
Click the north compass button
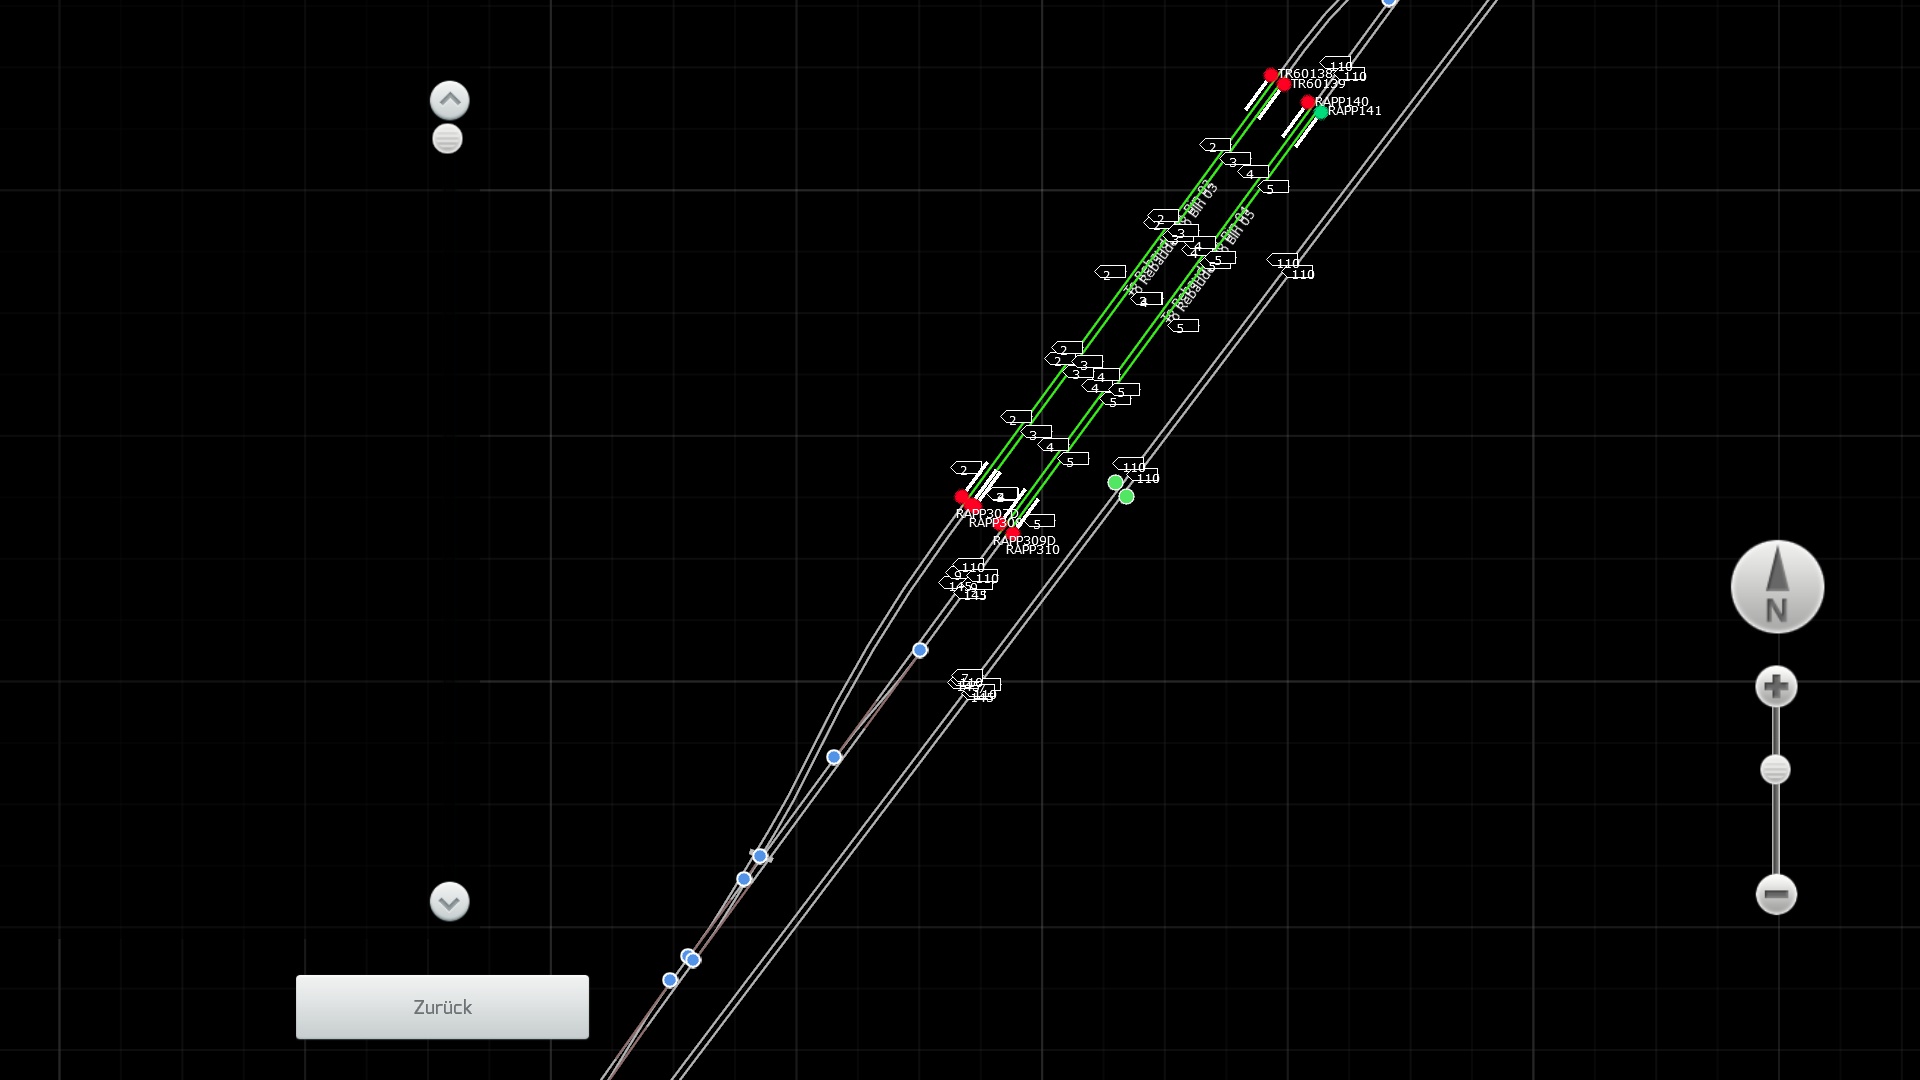click(x=1777, y=587)
